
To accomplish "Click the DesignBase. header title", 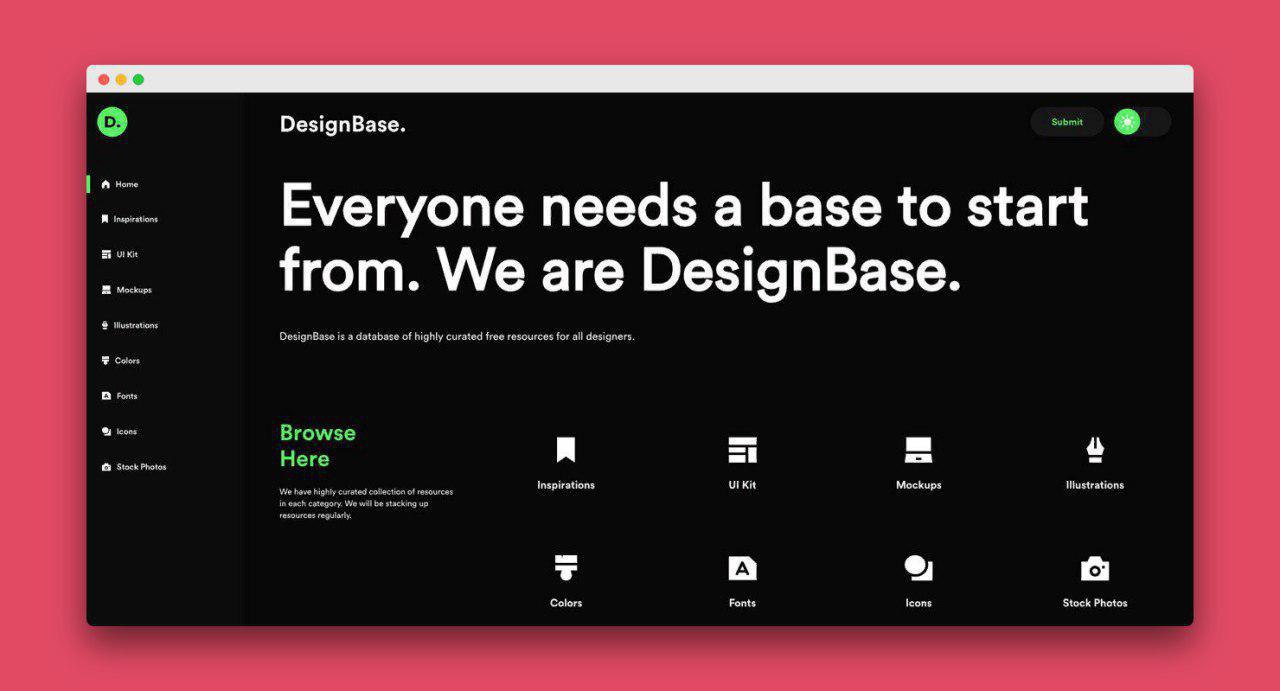I will tap(343, 125).
